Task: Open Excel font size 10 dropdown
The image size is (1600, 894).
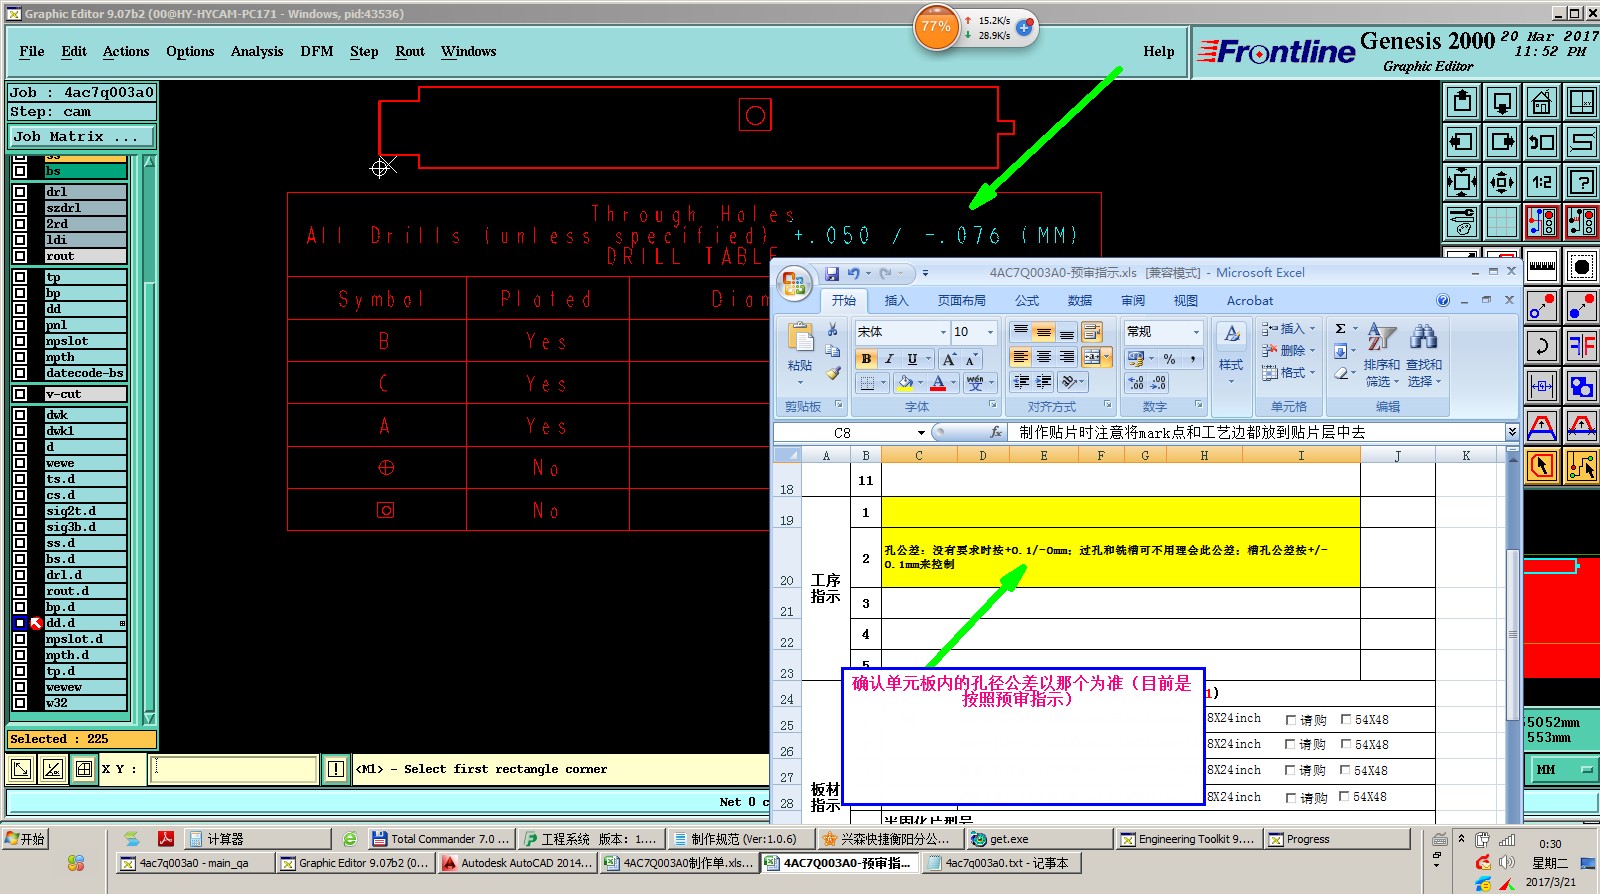Action: (991, 332)
